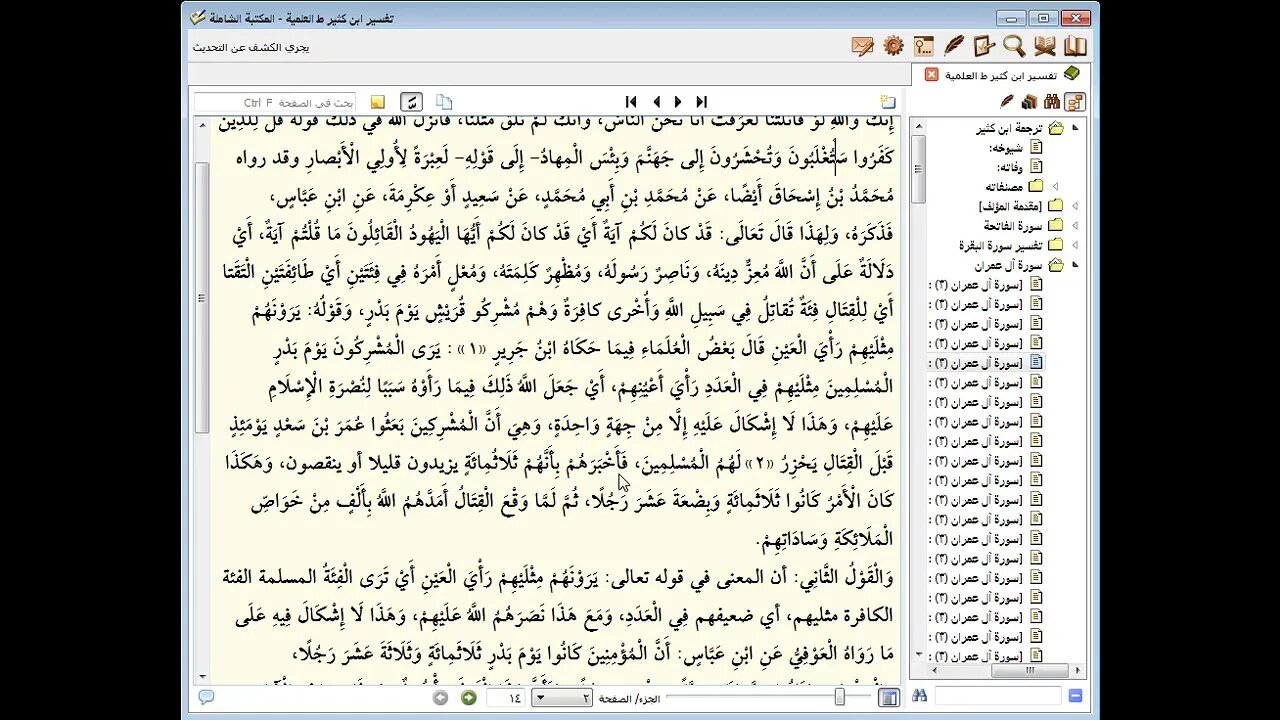This screenshot has width=1280, height=720.
Task: Focus the بحث في الصفحة search field
Action: tap(275, 102)
